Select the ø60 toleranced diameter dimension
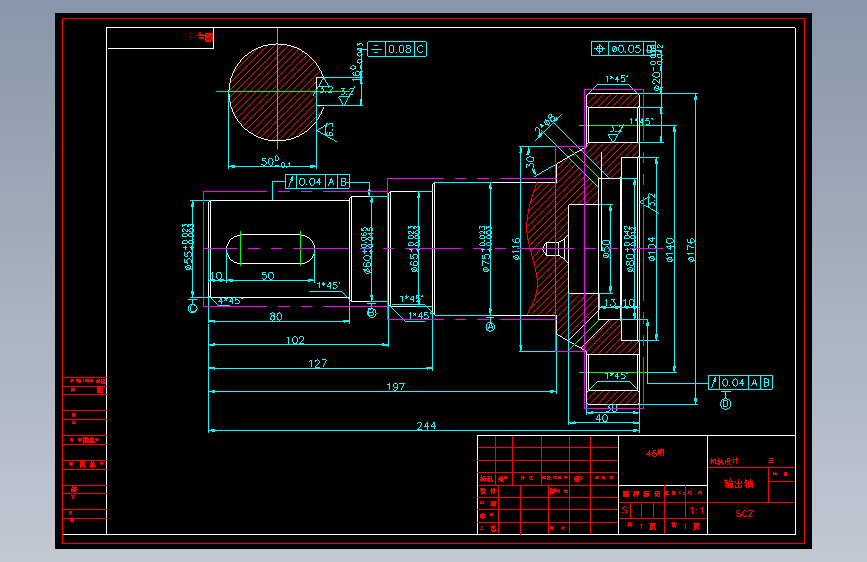867x562 pixels. 367,251
